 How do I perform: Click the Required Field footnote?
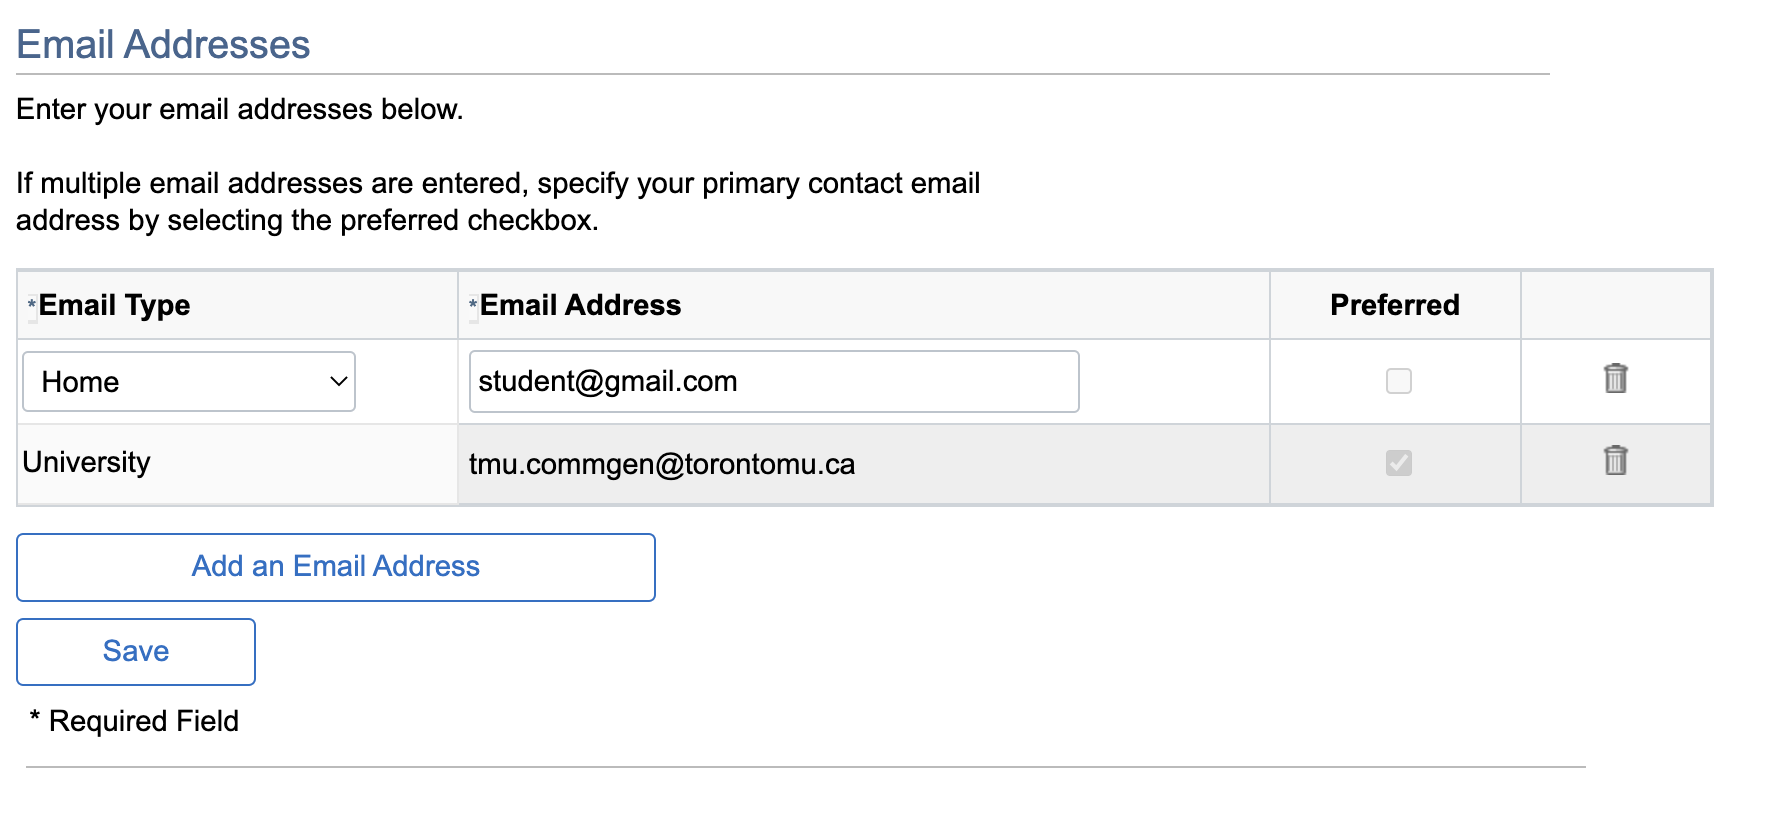click(144, 721)
